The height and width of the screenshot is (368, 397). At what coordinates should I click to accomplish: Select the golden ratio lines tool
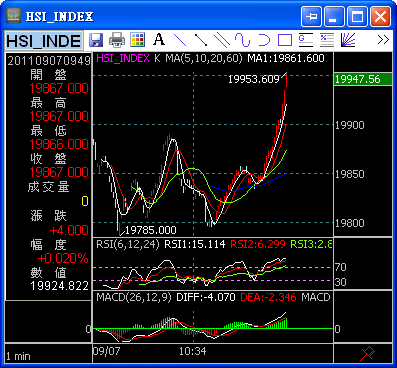tap(306, 40)
